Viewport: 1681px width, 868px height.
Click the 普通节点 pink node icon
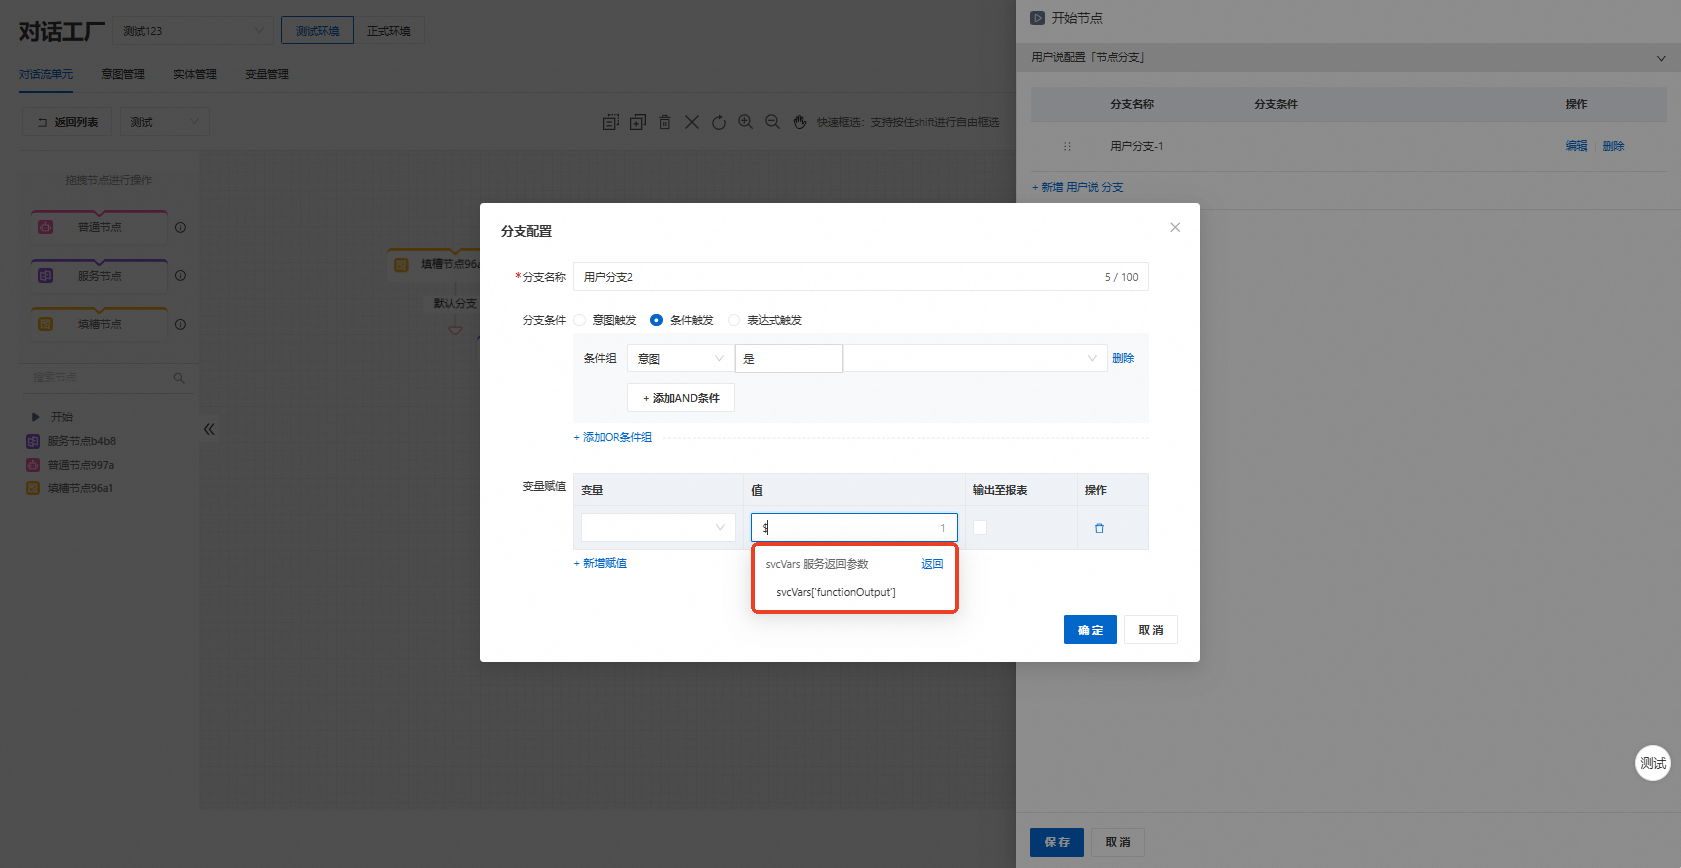pyautogui.click(x=45, y=227)
